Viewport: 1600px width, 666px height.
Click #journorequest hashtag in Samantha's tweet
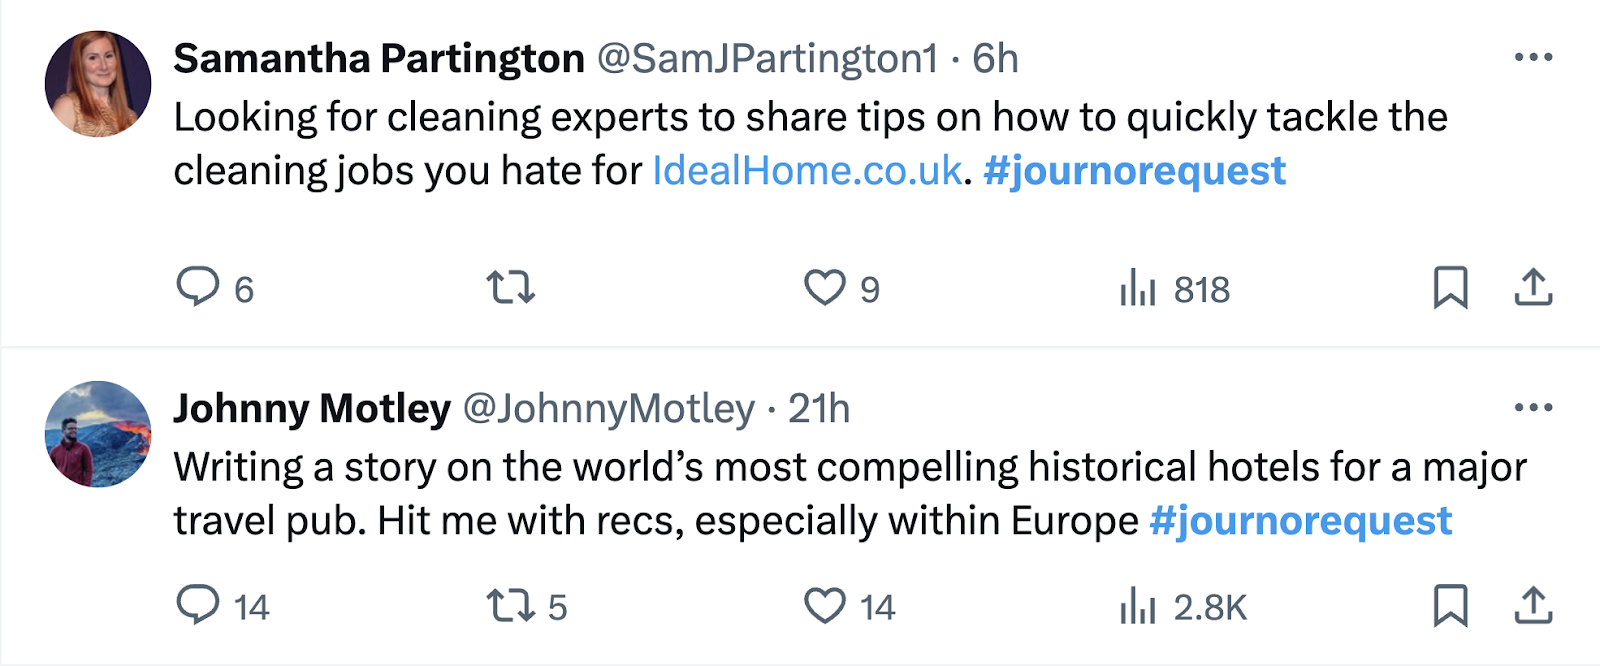pyautogui.click(x=1134, y=171)
